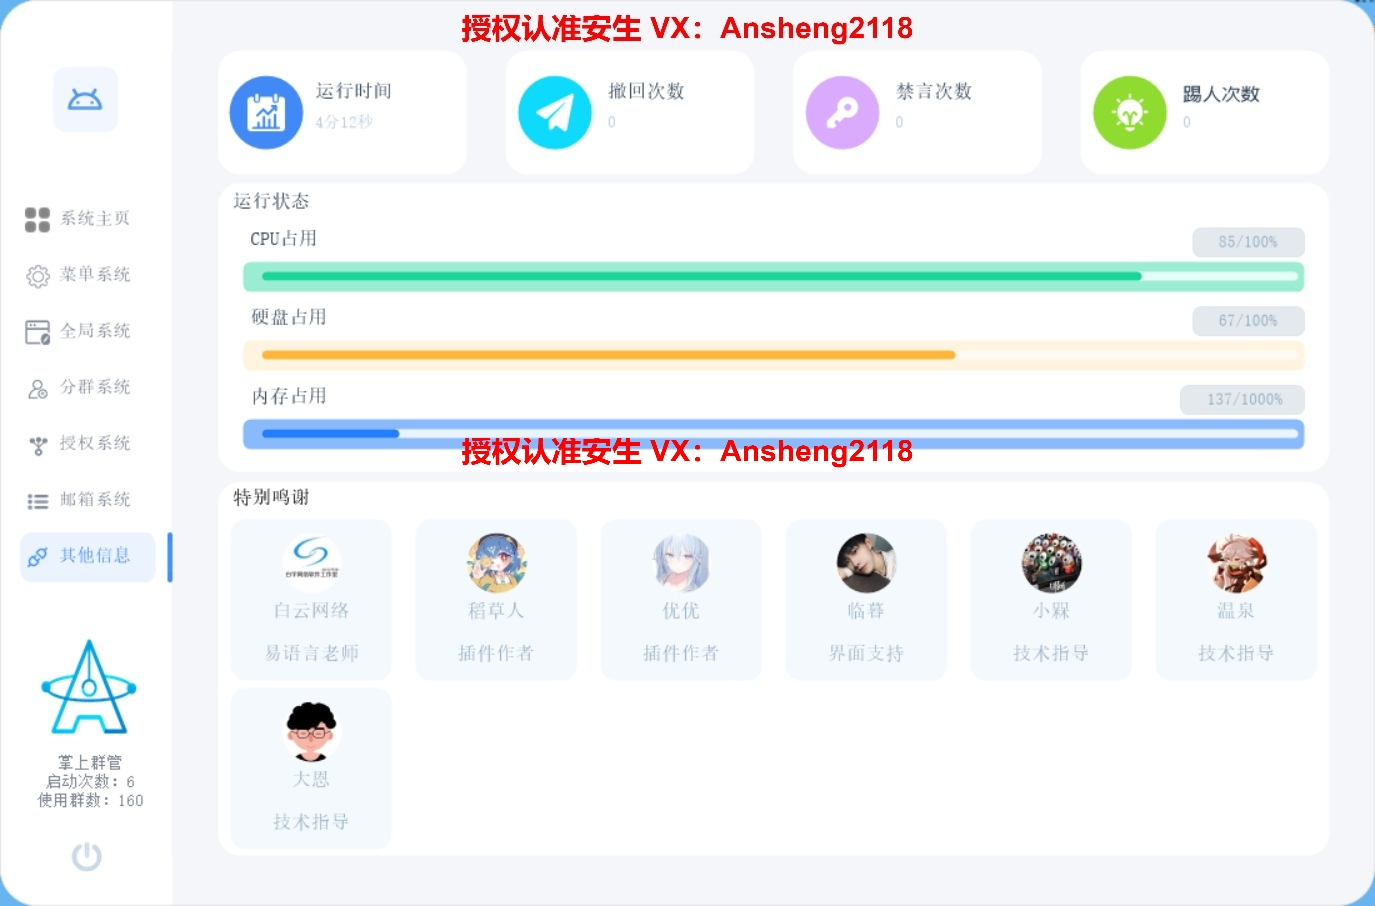
Task: Click the green lightbulb icon beside 踢人次数
Action: (1130, 113)
